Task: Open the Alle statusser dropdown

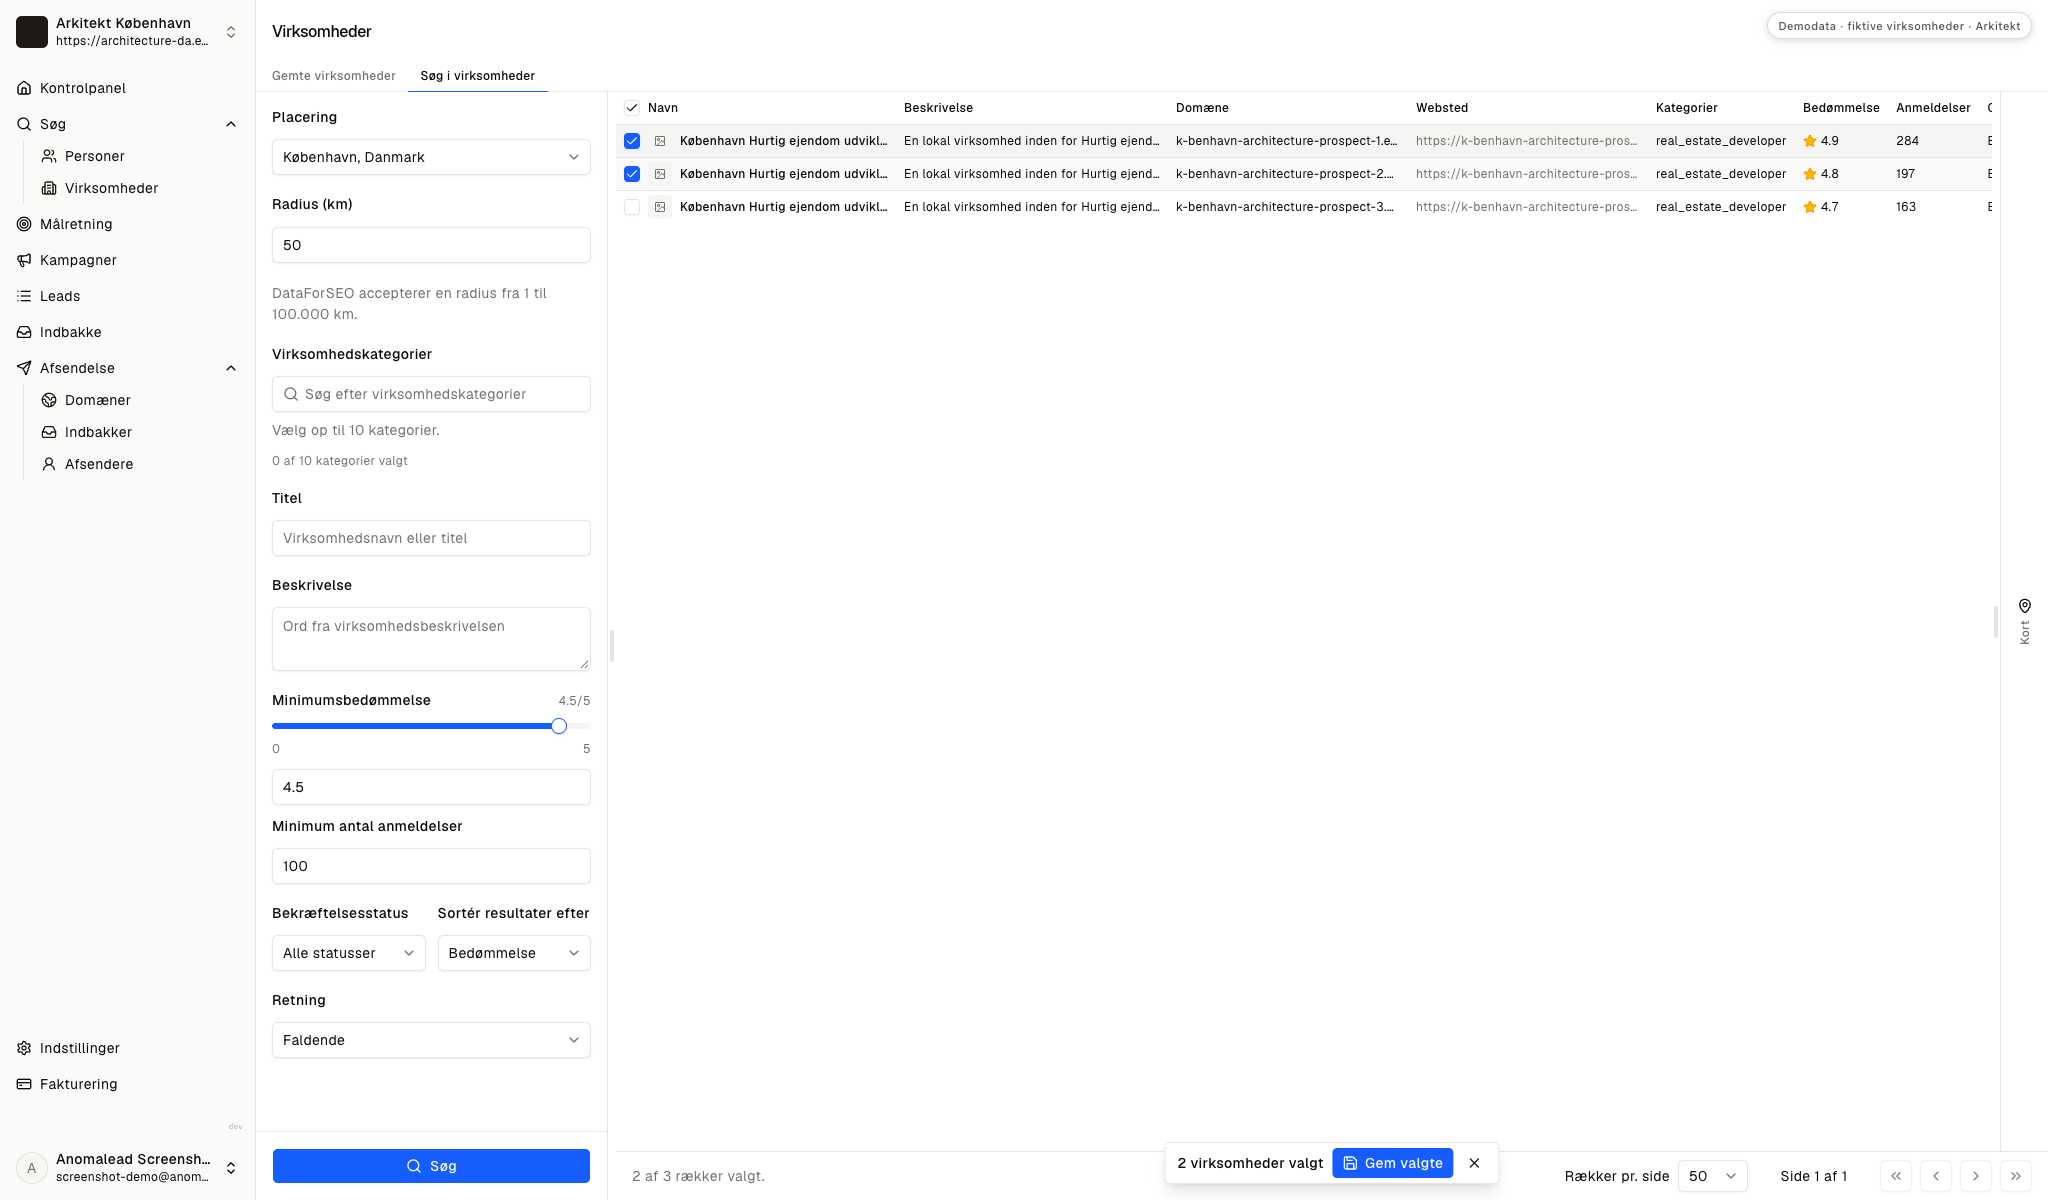Action: click(x=349, y=953)
